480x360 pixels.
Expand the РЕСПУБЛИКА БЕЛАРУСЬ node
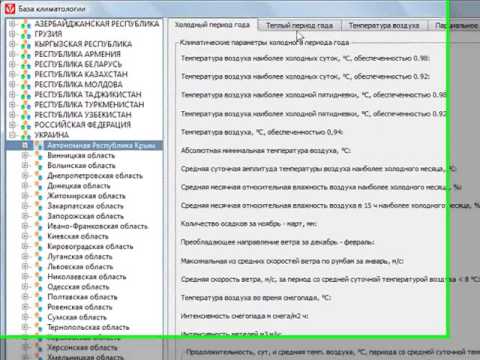pos(12,64)
